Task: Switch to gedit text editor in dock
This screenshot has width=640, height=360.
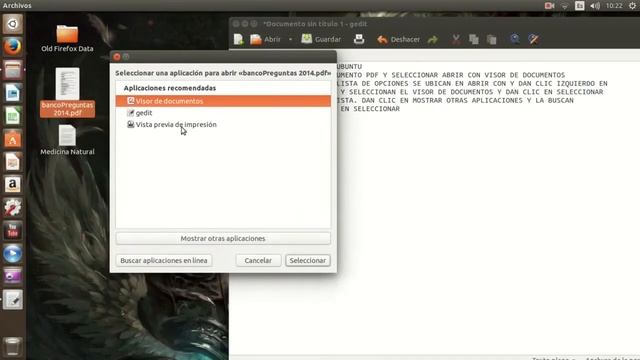Action: 13,300
